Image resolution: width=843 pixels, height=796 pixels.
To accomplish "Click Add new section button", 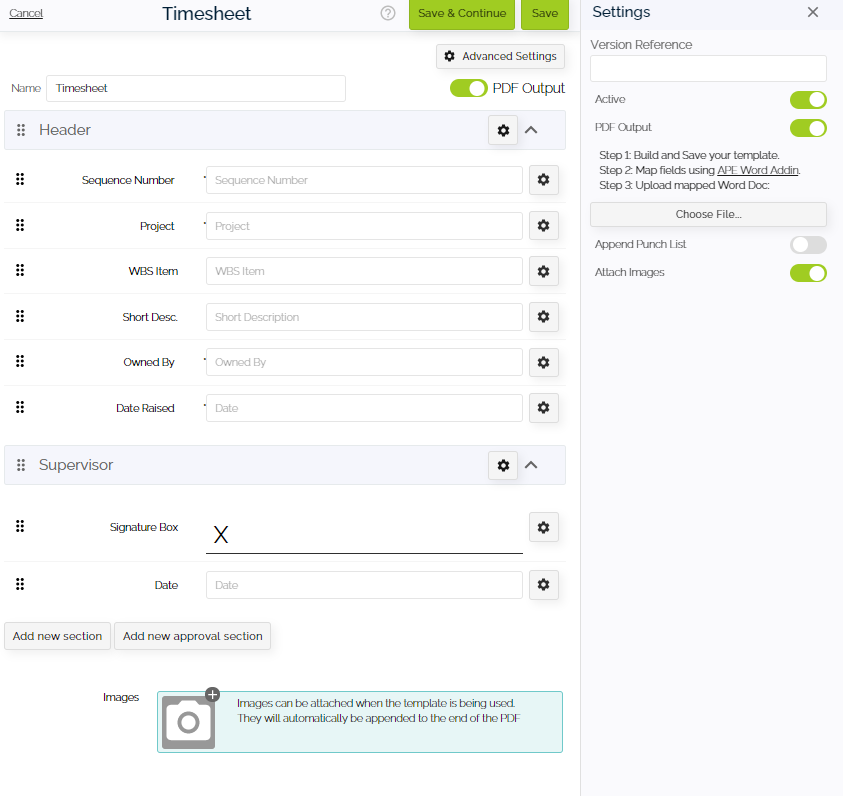I will point(58,636).
